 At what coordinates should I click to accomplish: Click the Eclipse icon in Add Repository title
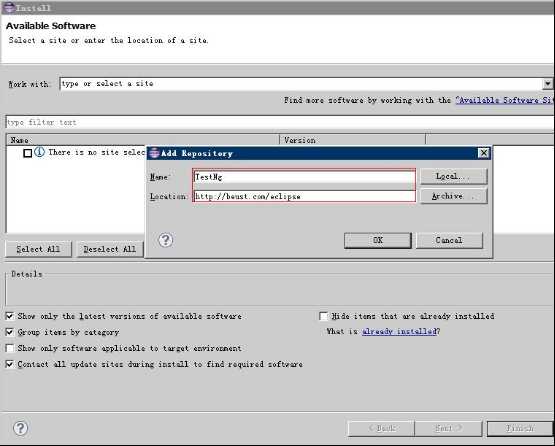pyautogui.click(x=154, y=153)
